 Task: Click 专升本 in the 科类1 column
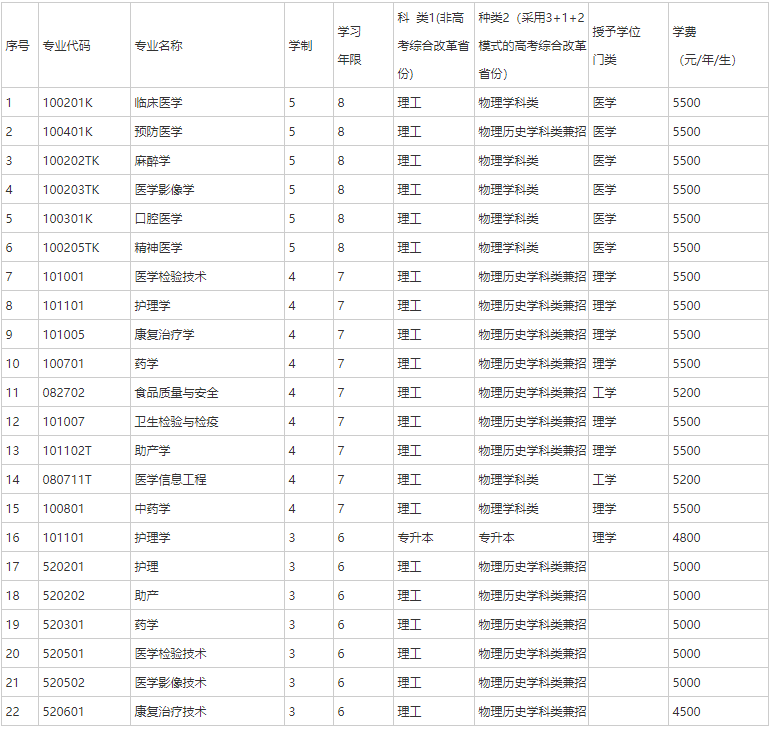coord(415,538)
